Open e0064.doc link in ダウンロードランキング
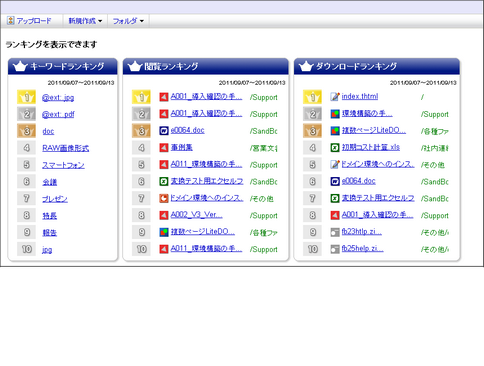This screenshot has height=366, width=484. (x=358, y=181)
